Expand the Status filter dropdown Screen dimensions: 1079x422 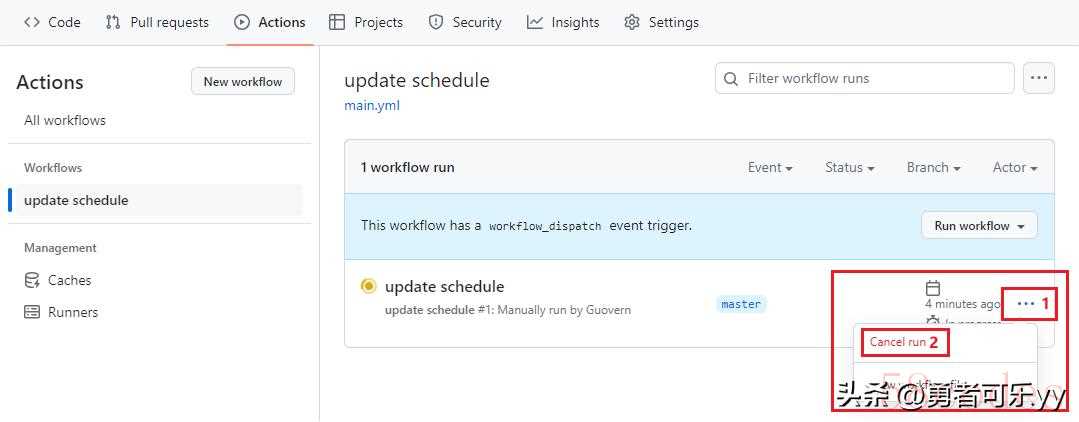pyautogui.click(x=850, y=167)
